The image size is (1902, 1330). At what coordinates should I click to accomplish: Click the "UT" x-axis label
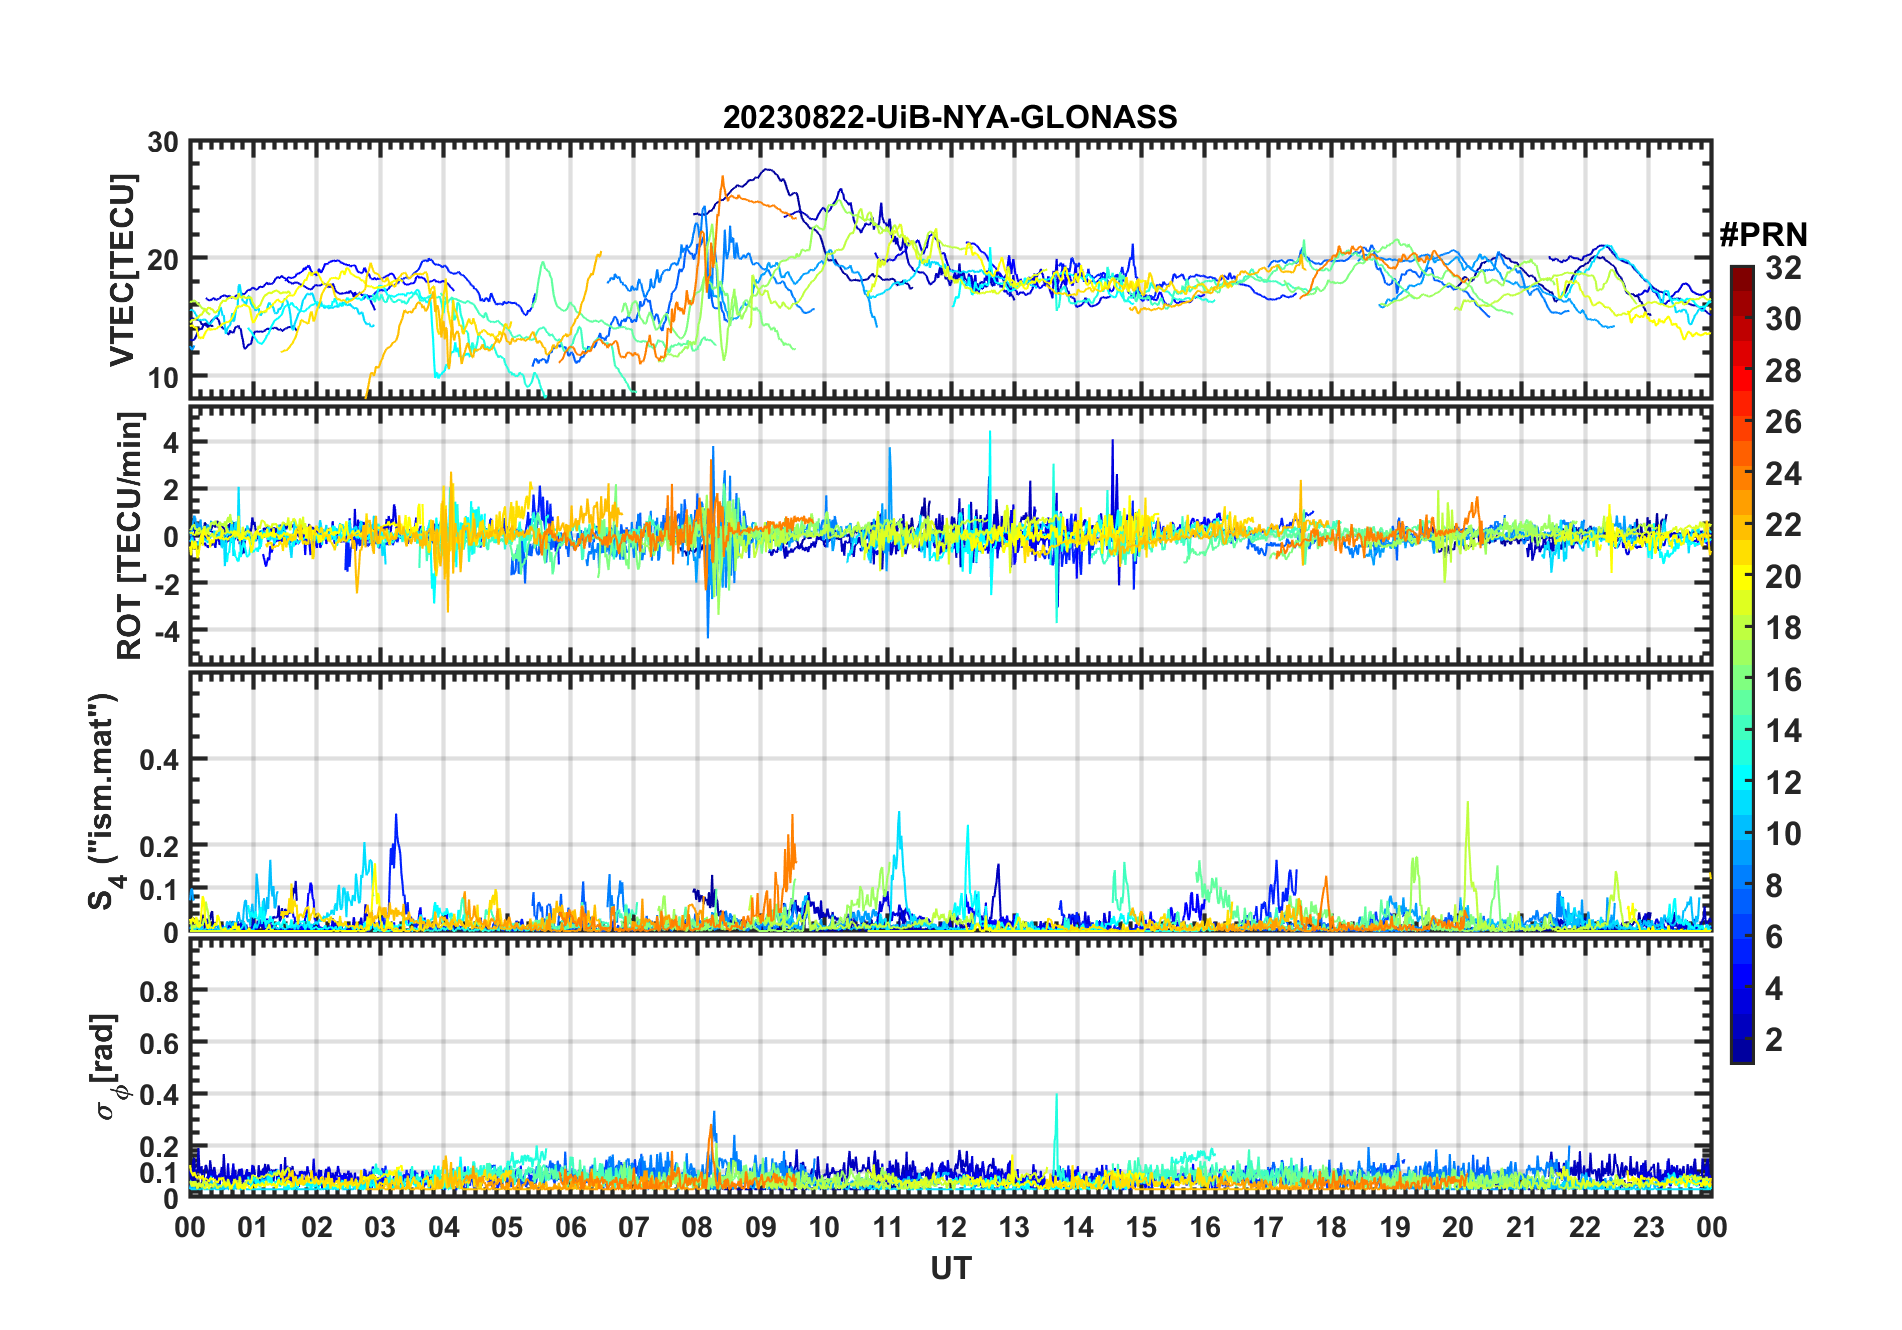coord(951,1268)
